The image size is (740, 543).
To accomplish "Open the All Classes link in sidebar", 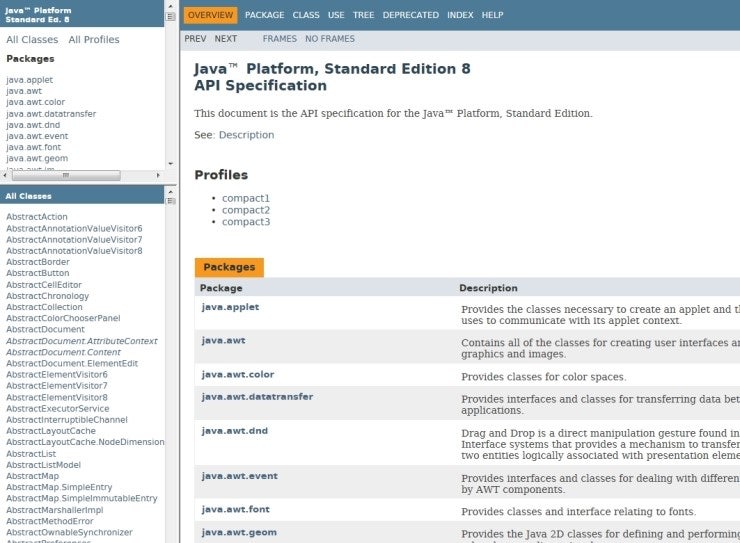I will tap(32, 40).
